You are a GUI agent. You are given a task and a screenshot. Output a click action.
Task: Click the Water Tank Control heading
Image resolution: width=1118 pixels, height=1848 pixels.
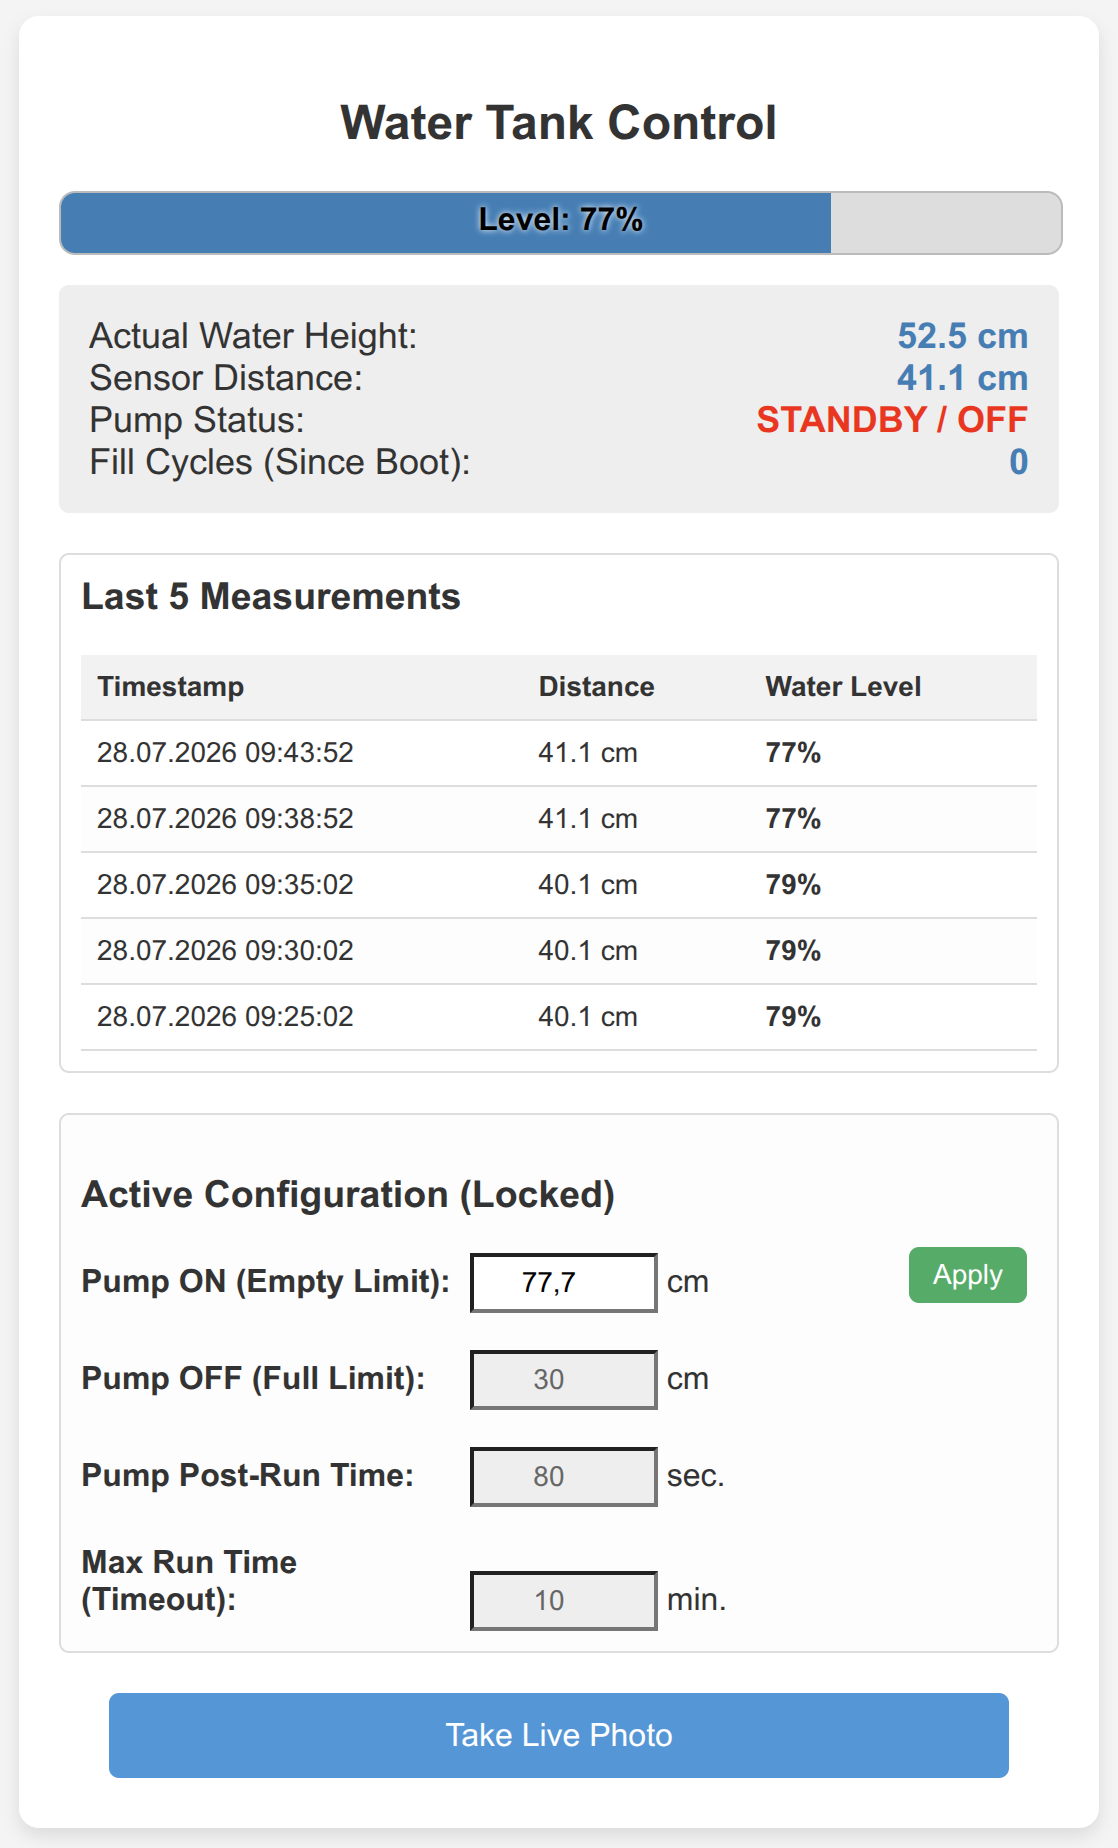(x=559, y=123)
